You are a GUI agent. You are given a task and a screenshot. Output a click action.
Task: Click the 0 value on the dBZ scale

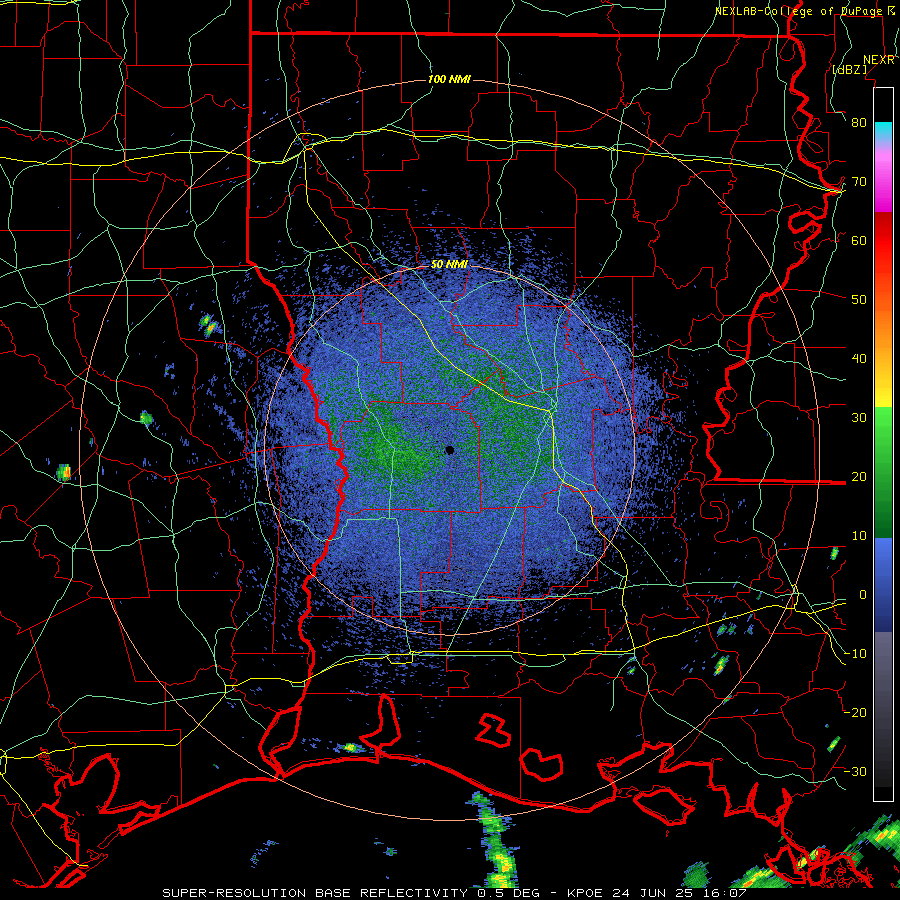click(x=862, y=595)
